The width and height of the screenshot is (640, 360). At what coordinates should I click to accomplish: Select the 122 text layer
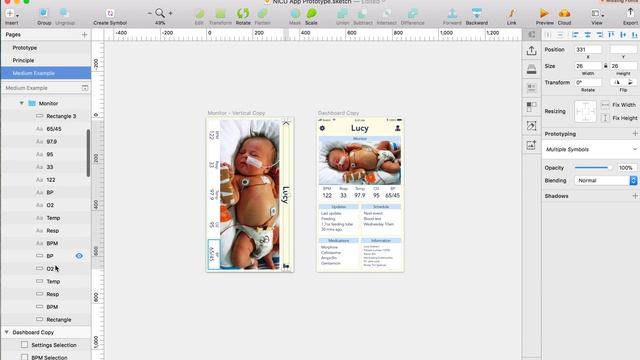[x=46, y=180]
